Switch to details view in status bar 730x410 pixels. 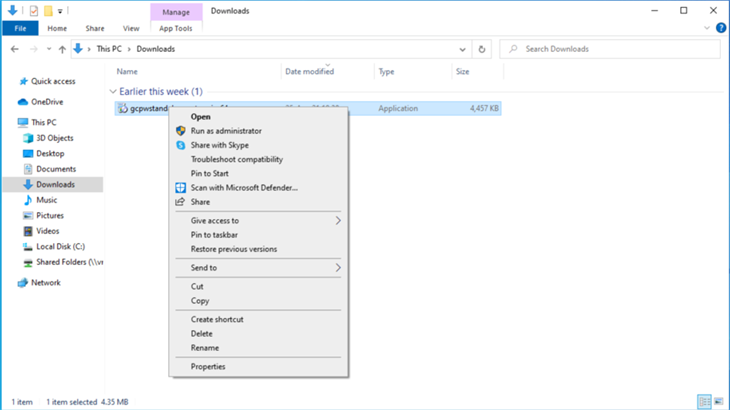(704, 402)
